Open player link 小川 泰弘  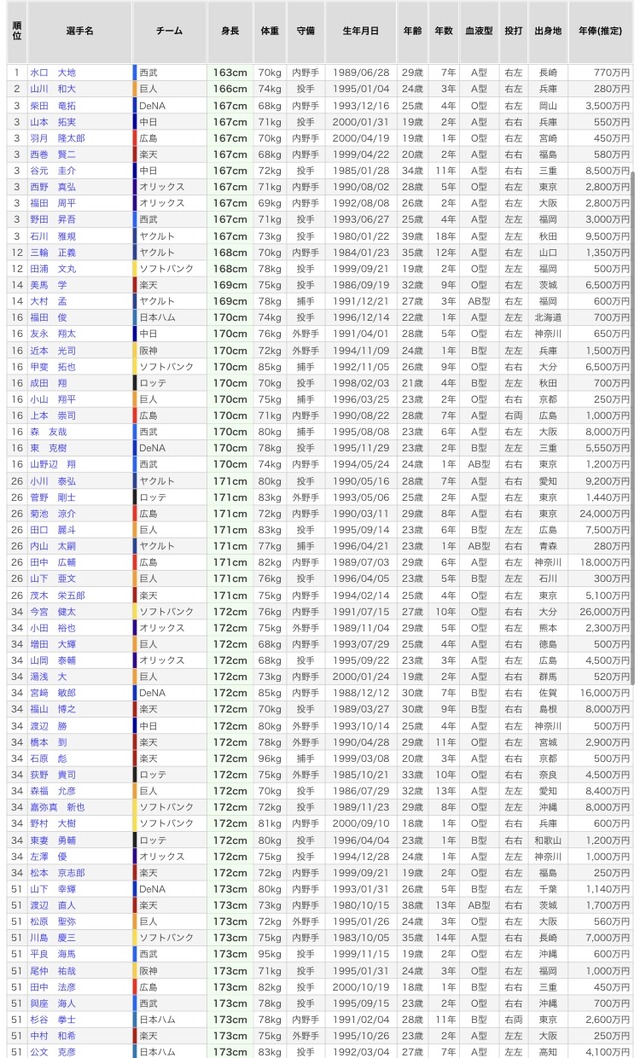pyautogui.click(x=53, y=481)
